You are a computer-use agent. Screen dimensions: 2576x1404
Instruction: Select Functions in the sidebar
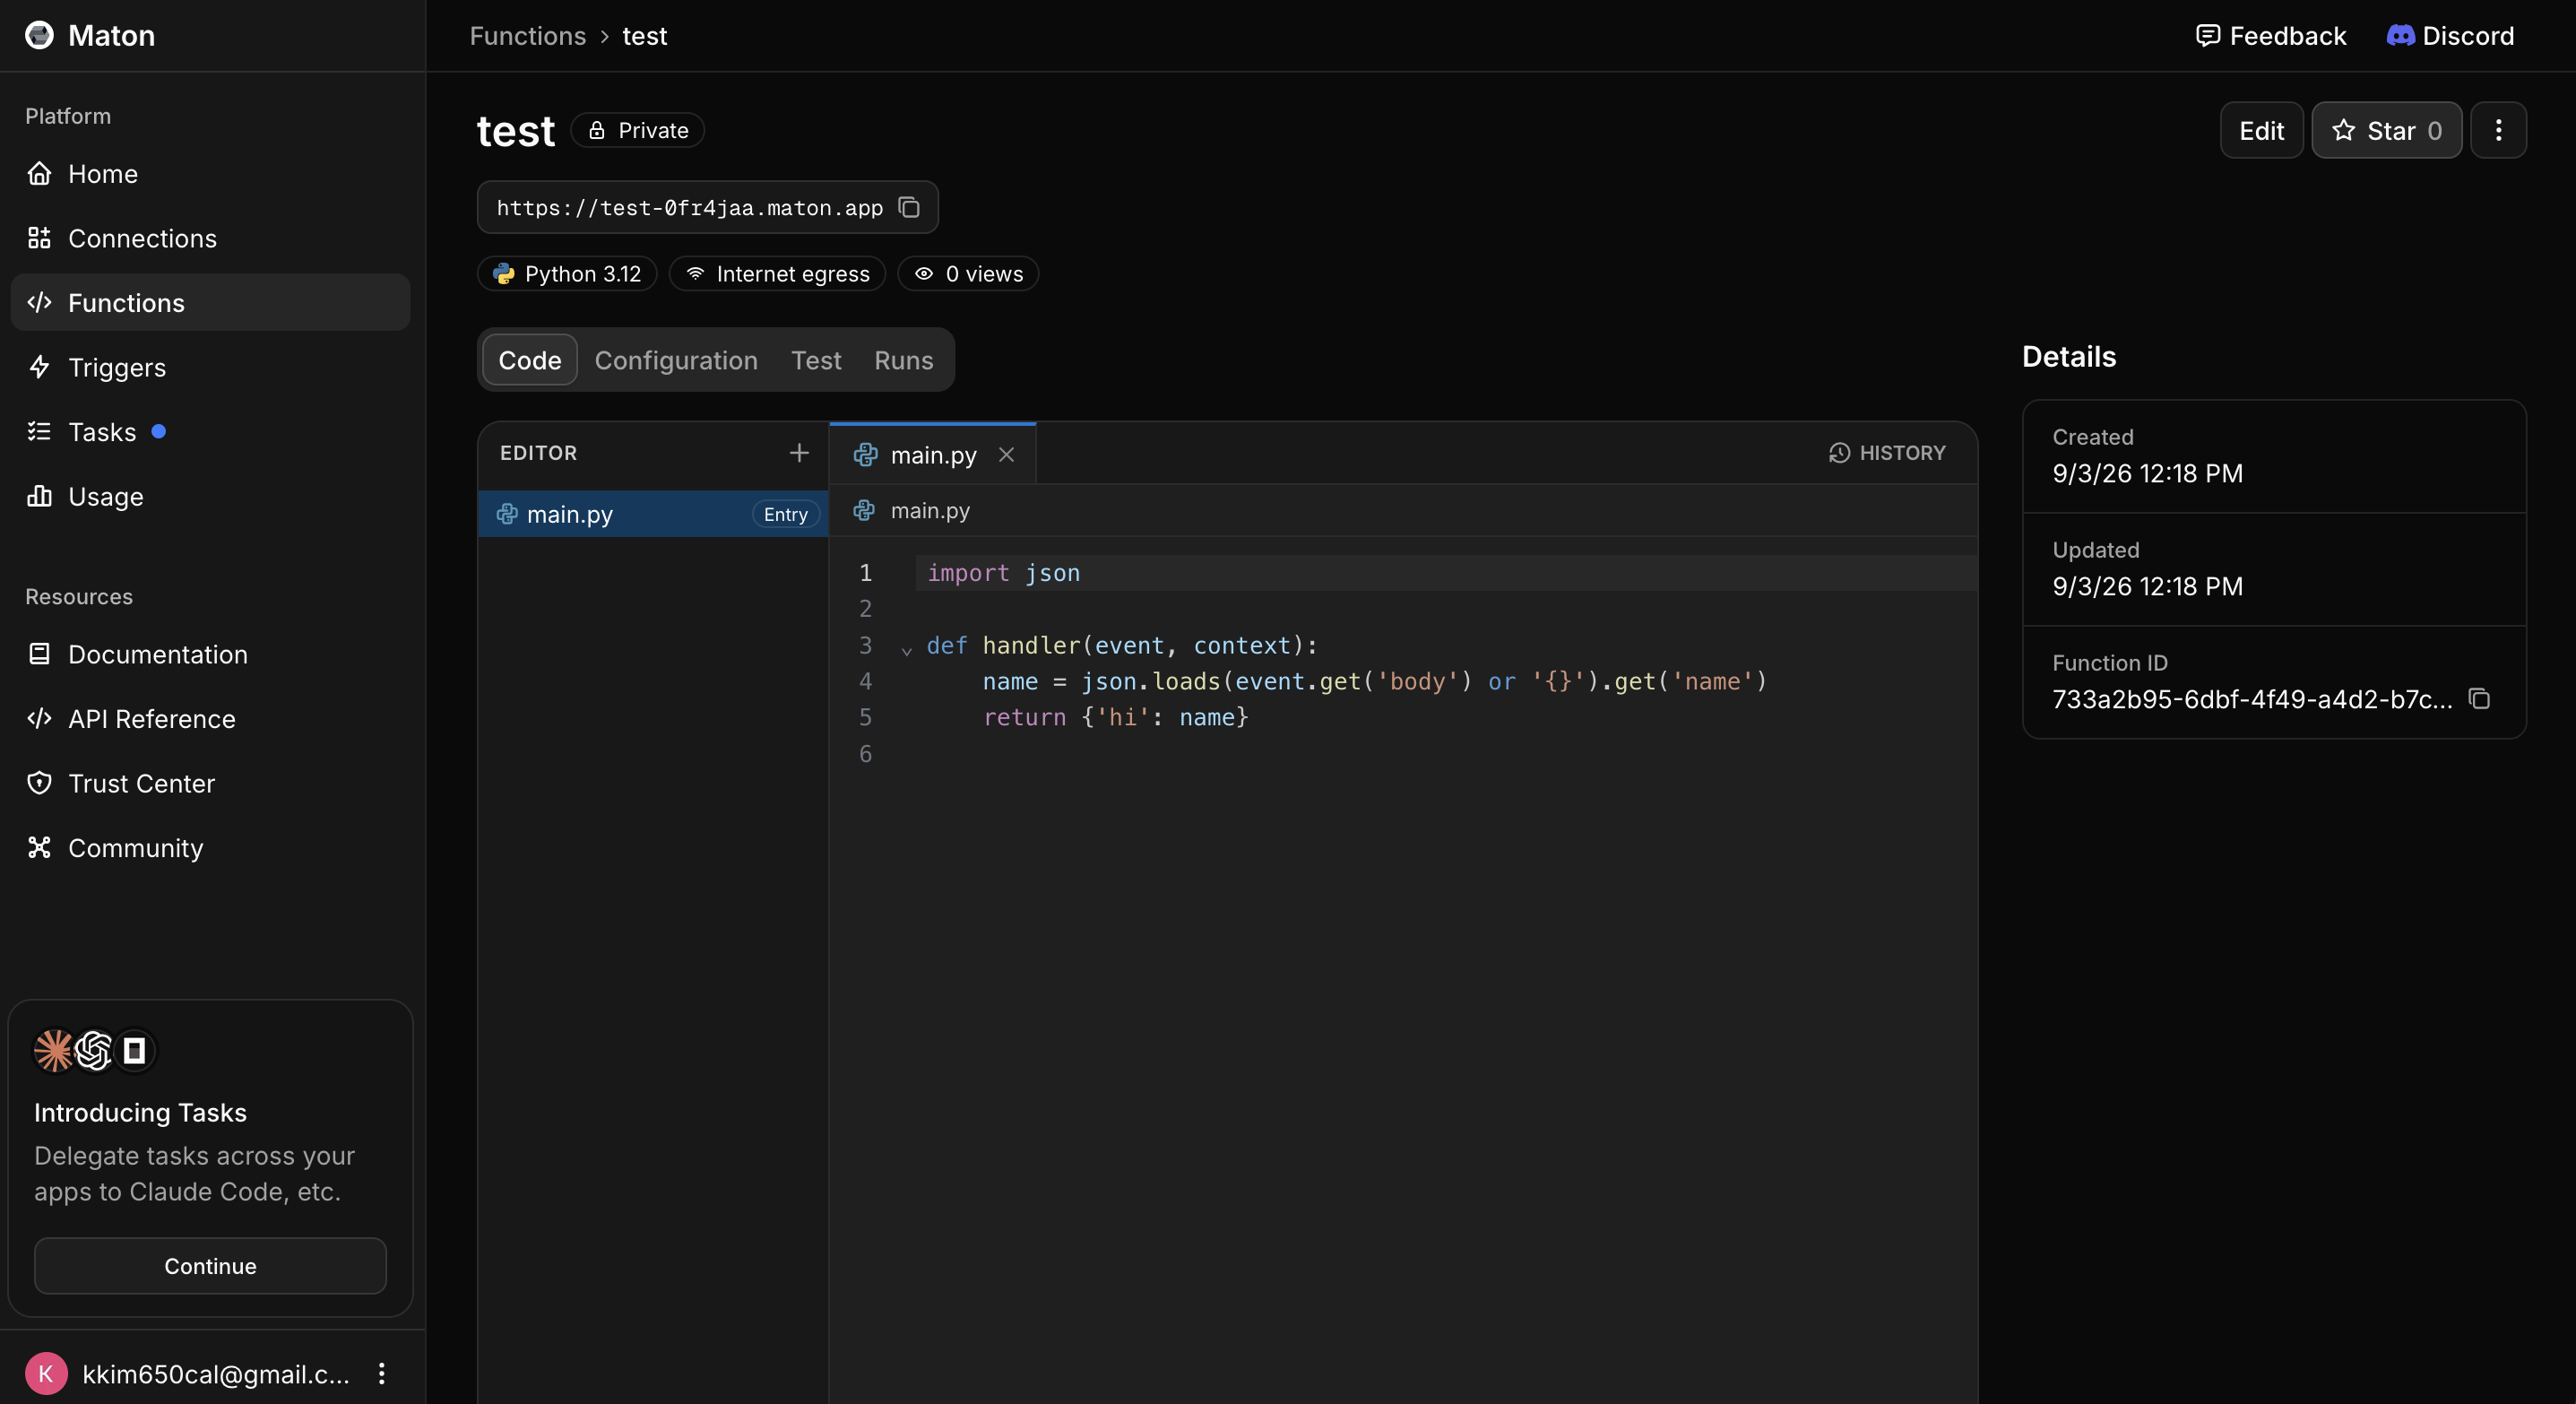point(210,303)
